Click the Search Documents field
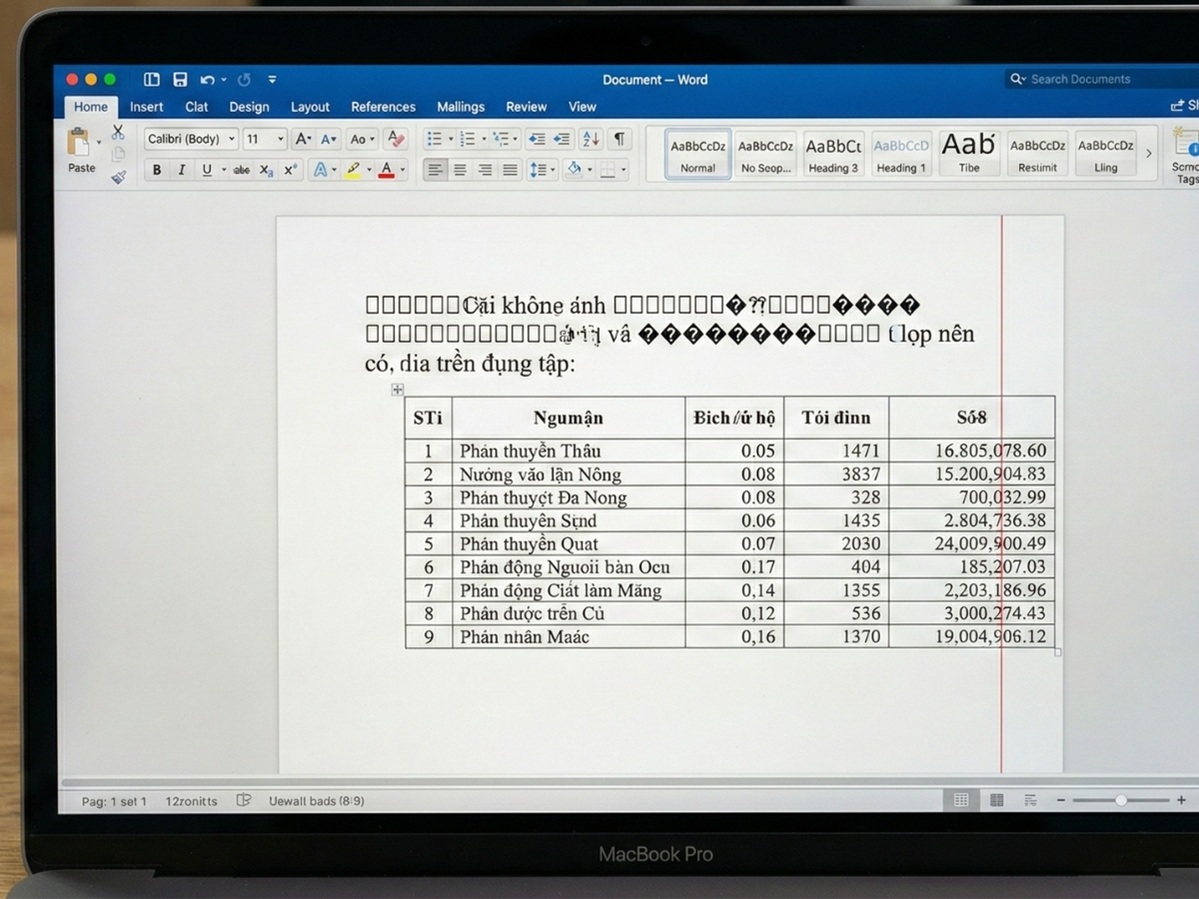 click(x=1102, y=79)
